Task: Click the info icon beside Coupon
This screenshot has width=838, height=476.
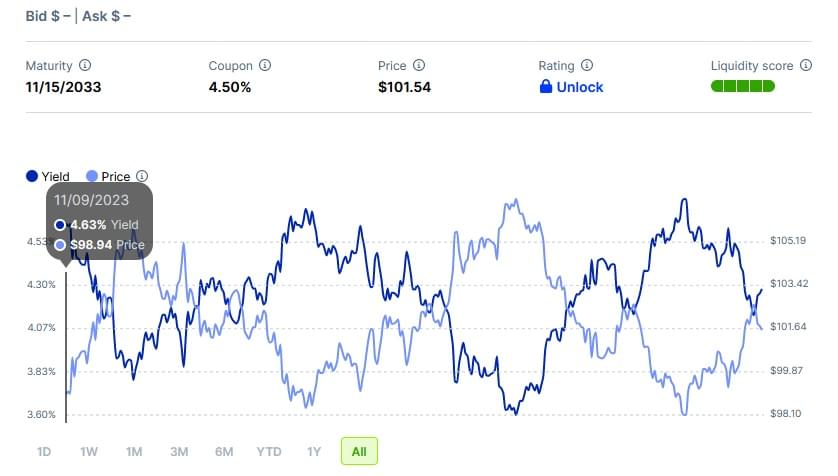Action: (265, 65)
